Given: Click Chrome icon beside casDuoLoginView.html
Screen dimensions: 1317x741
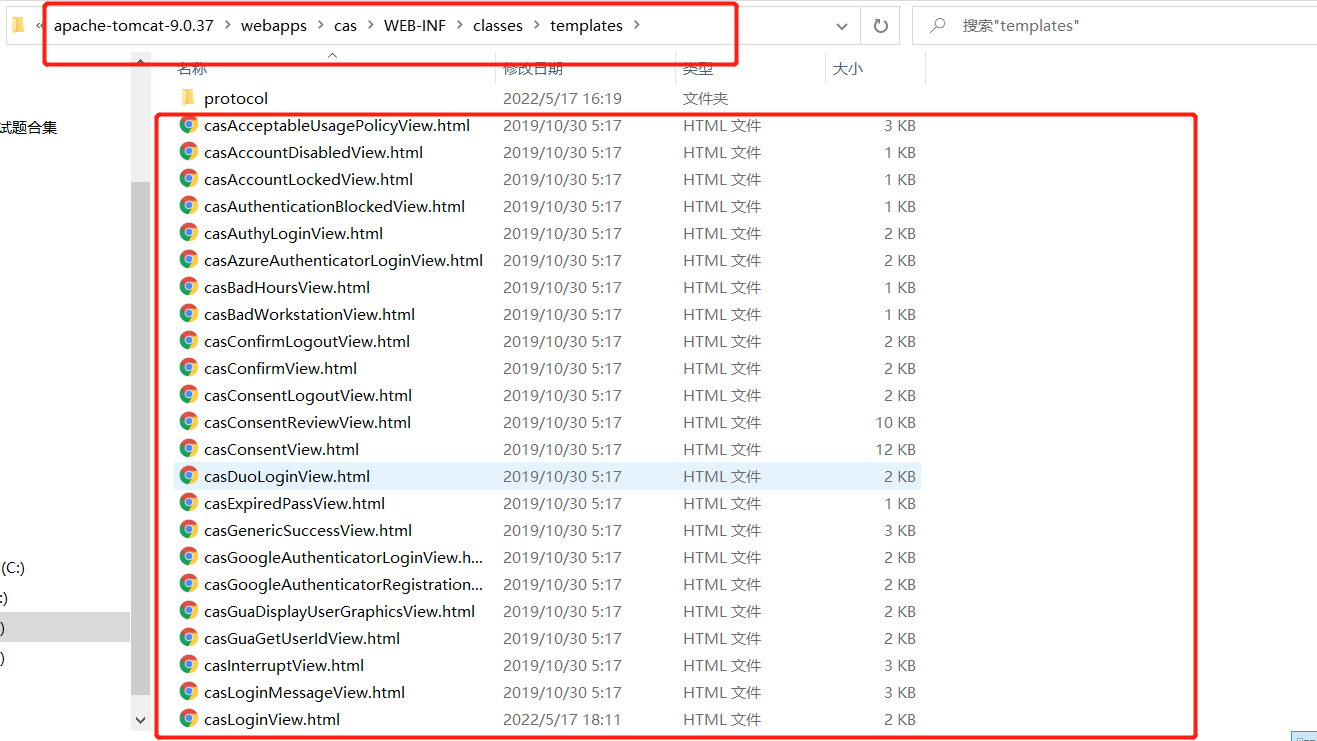Looking at the screenshot, I should [188, 476].
